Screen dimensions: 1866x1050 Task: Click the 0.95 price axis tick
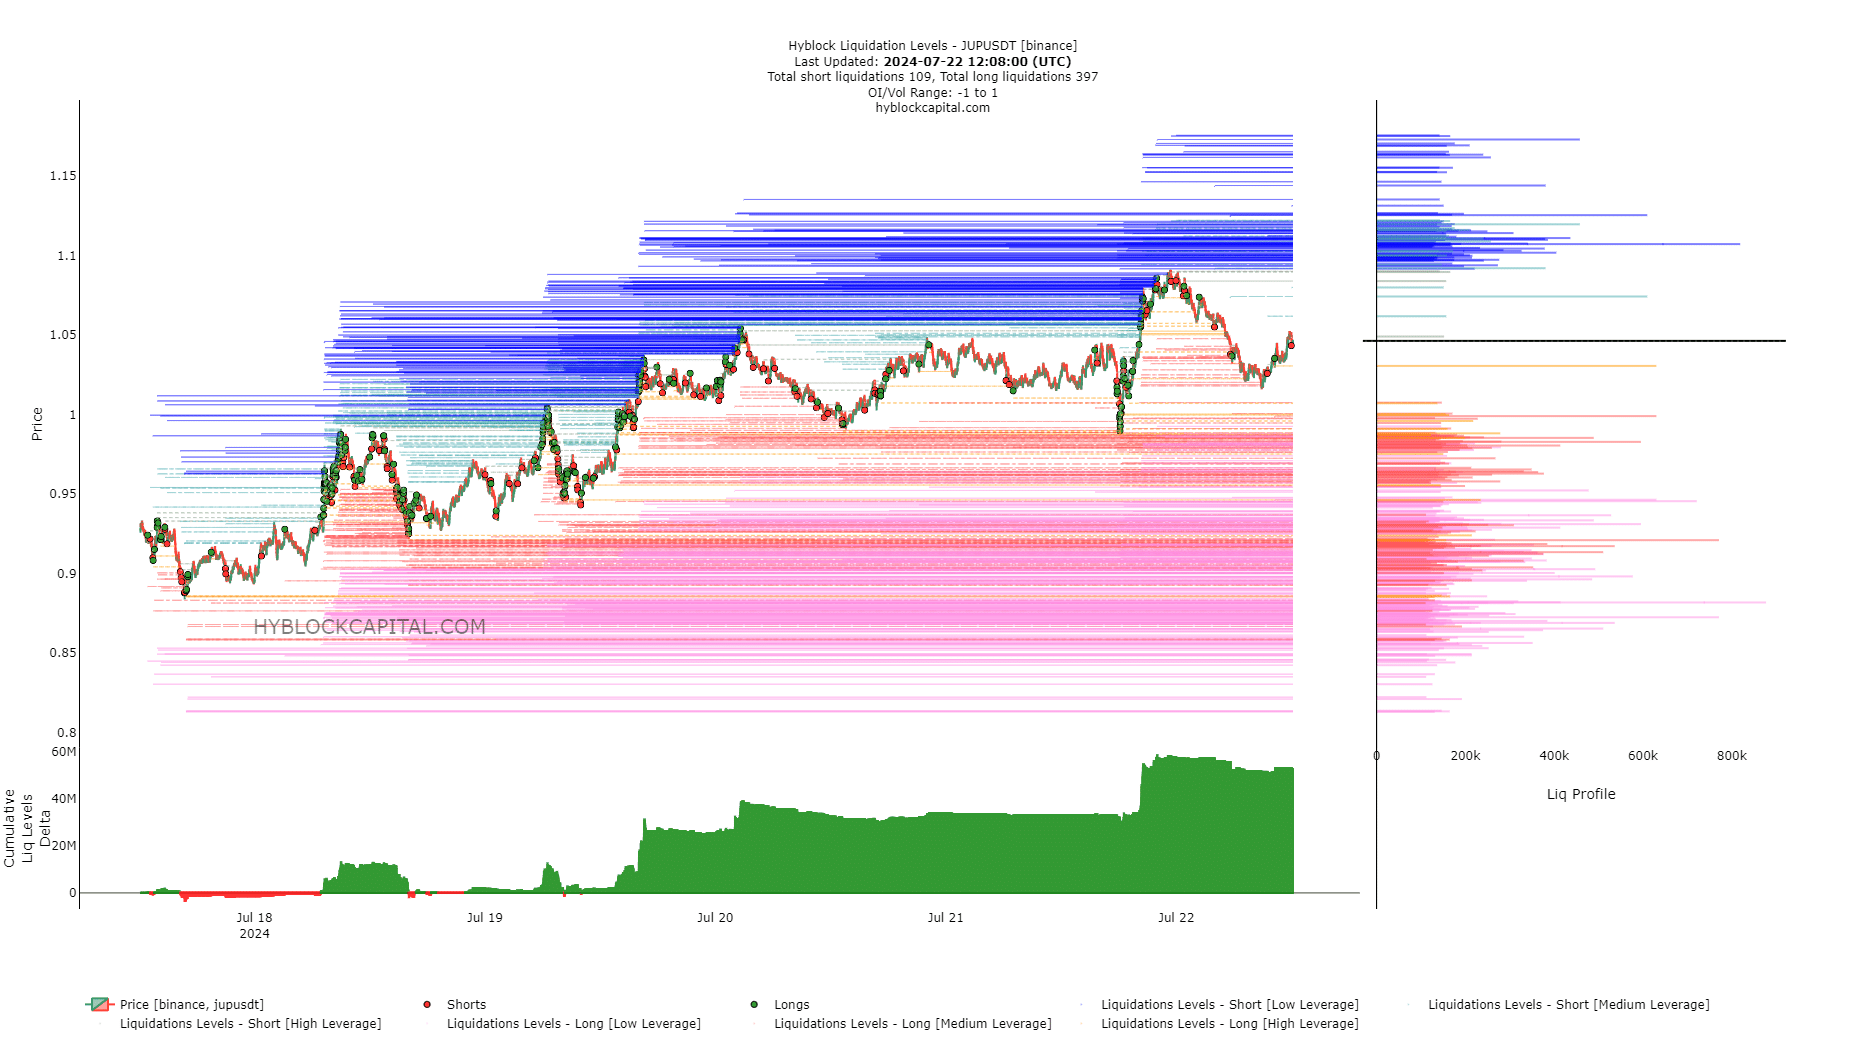[x=63, y=494]
